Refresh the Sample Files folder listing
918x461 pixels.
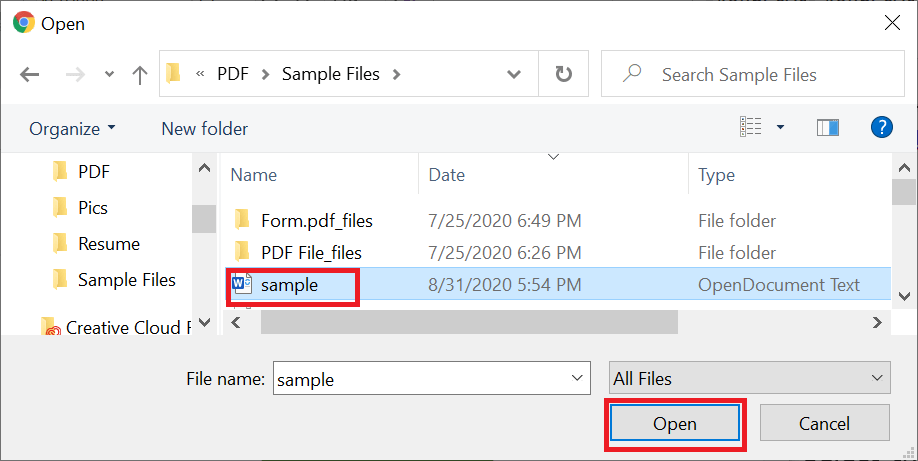(563, 74)
